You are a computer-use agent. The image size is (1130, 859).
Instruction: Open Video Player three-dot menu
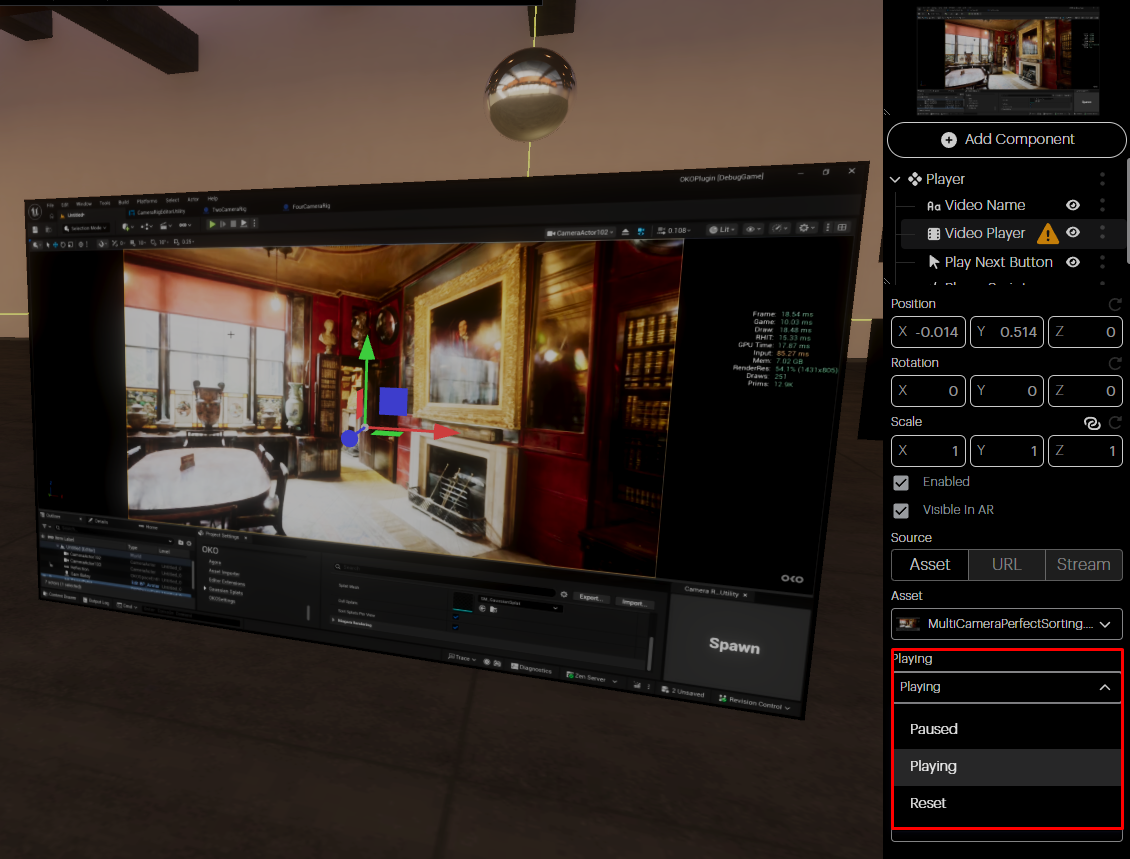(1102, 232)
